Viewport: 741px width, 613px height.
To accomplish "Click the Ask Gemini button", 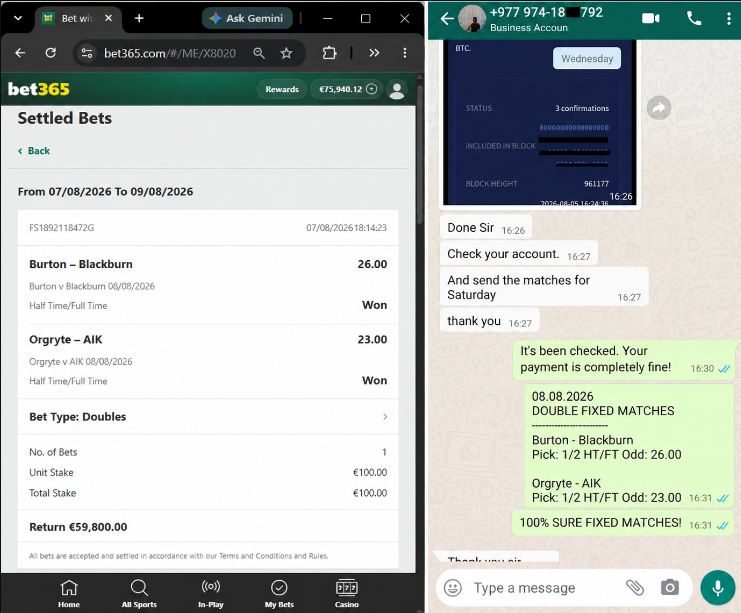I will (247, 18).
